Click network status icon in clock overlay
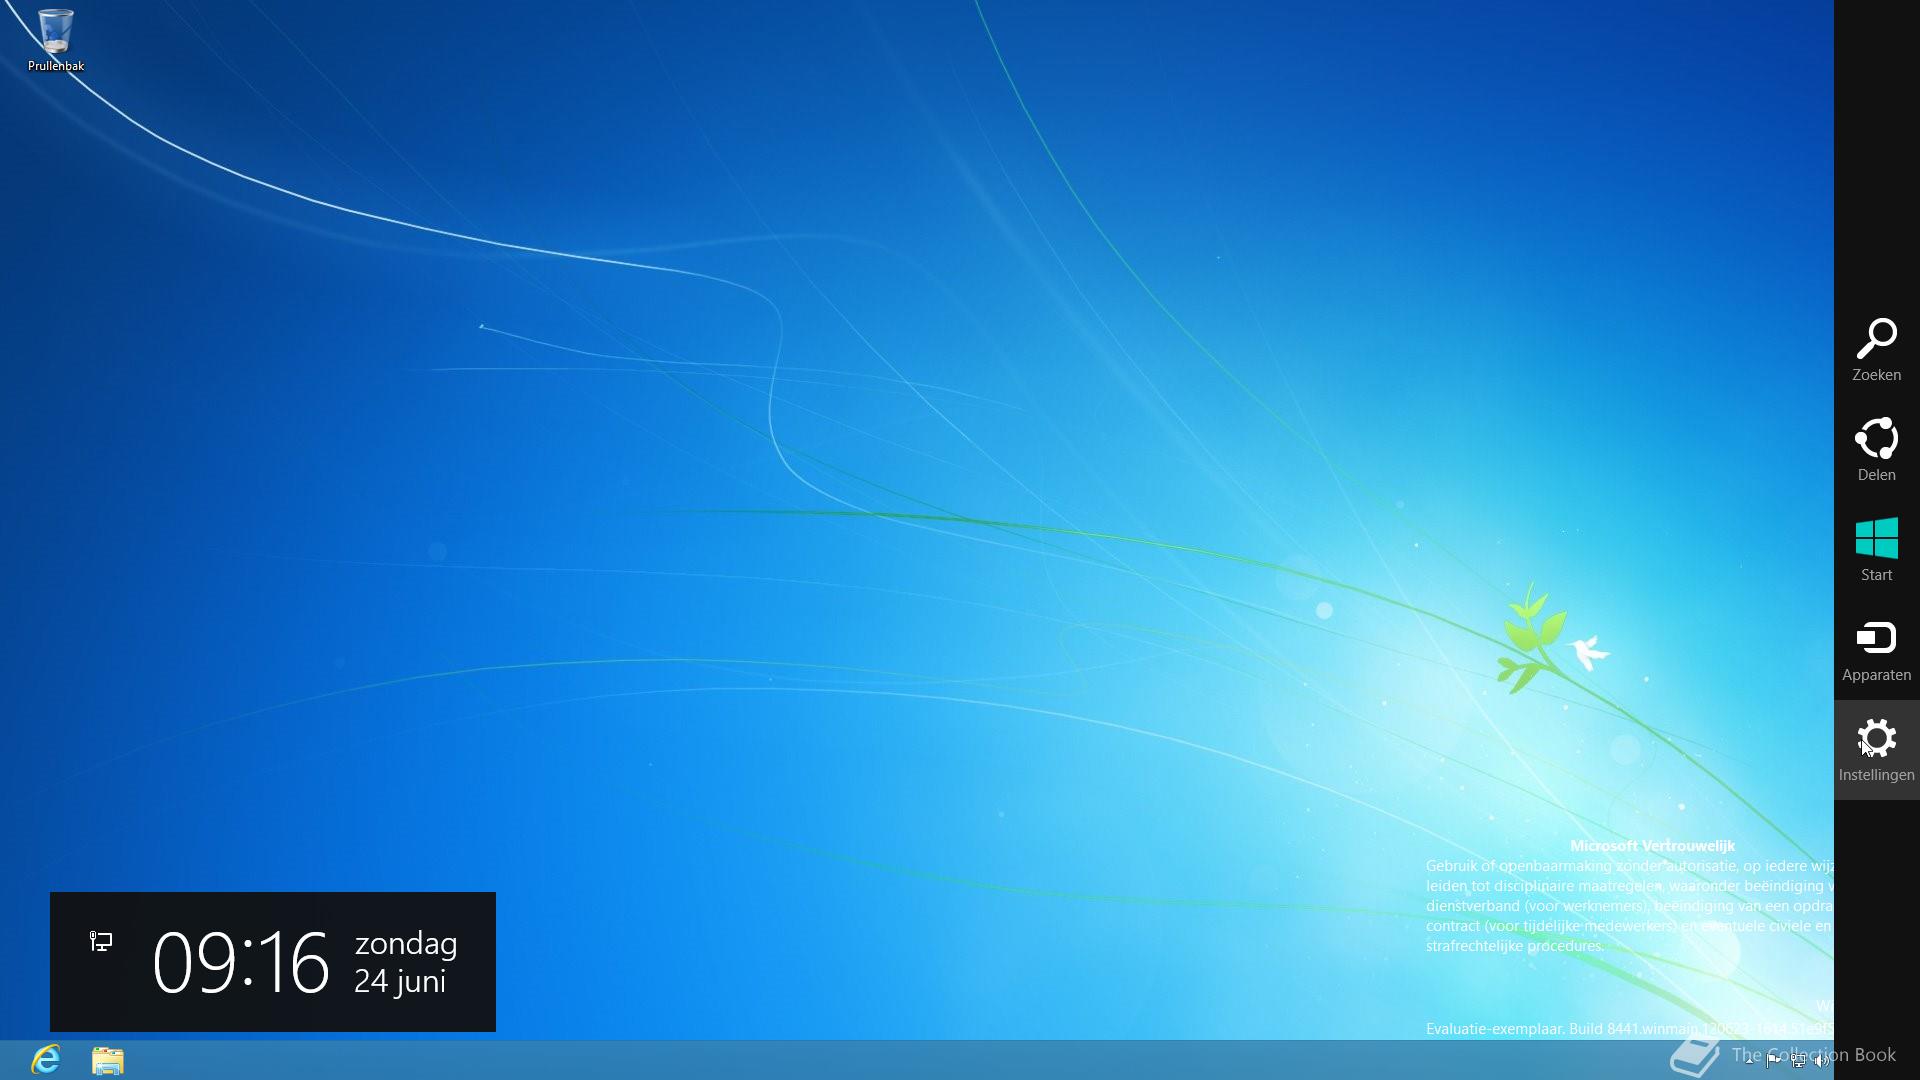Screen dimensions: 1920x1080 click(x=101, y=941)
